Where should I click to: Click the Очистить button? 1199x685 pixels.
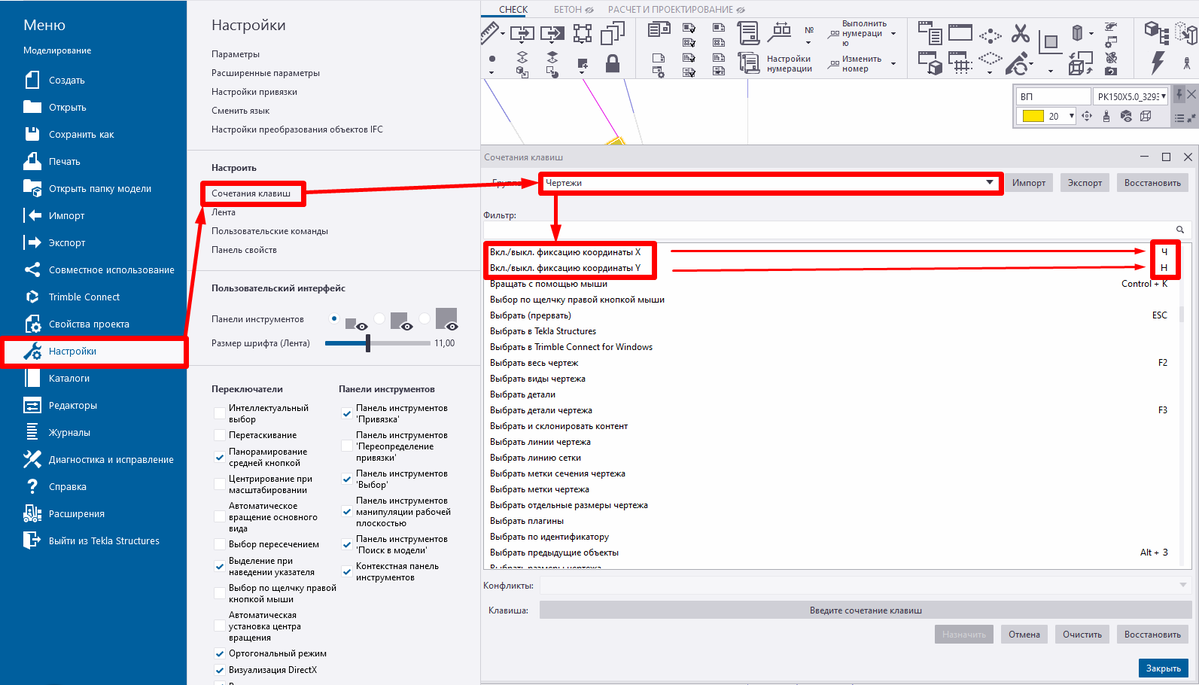(1082, 635)
